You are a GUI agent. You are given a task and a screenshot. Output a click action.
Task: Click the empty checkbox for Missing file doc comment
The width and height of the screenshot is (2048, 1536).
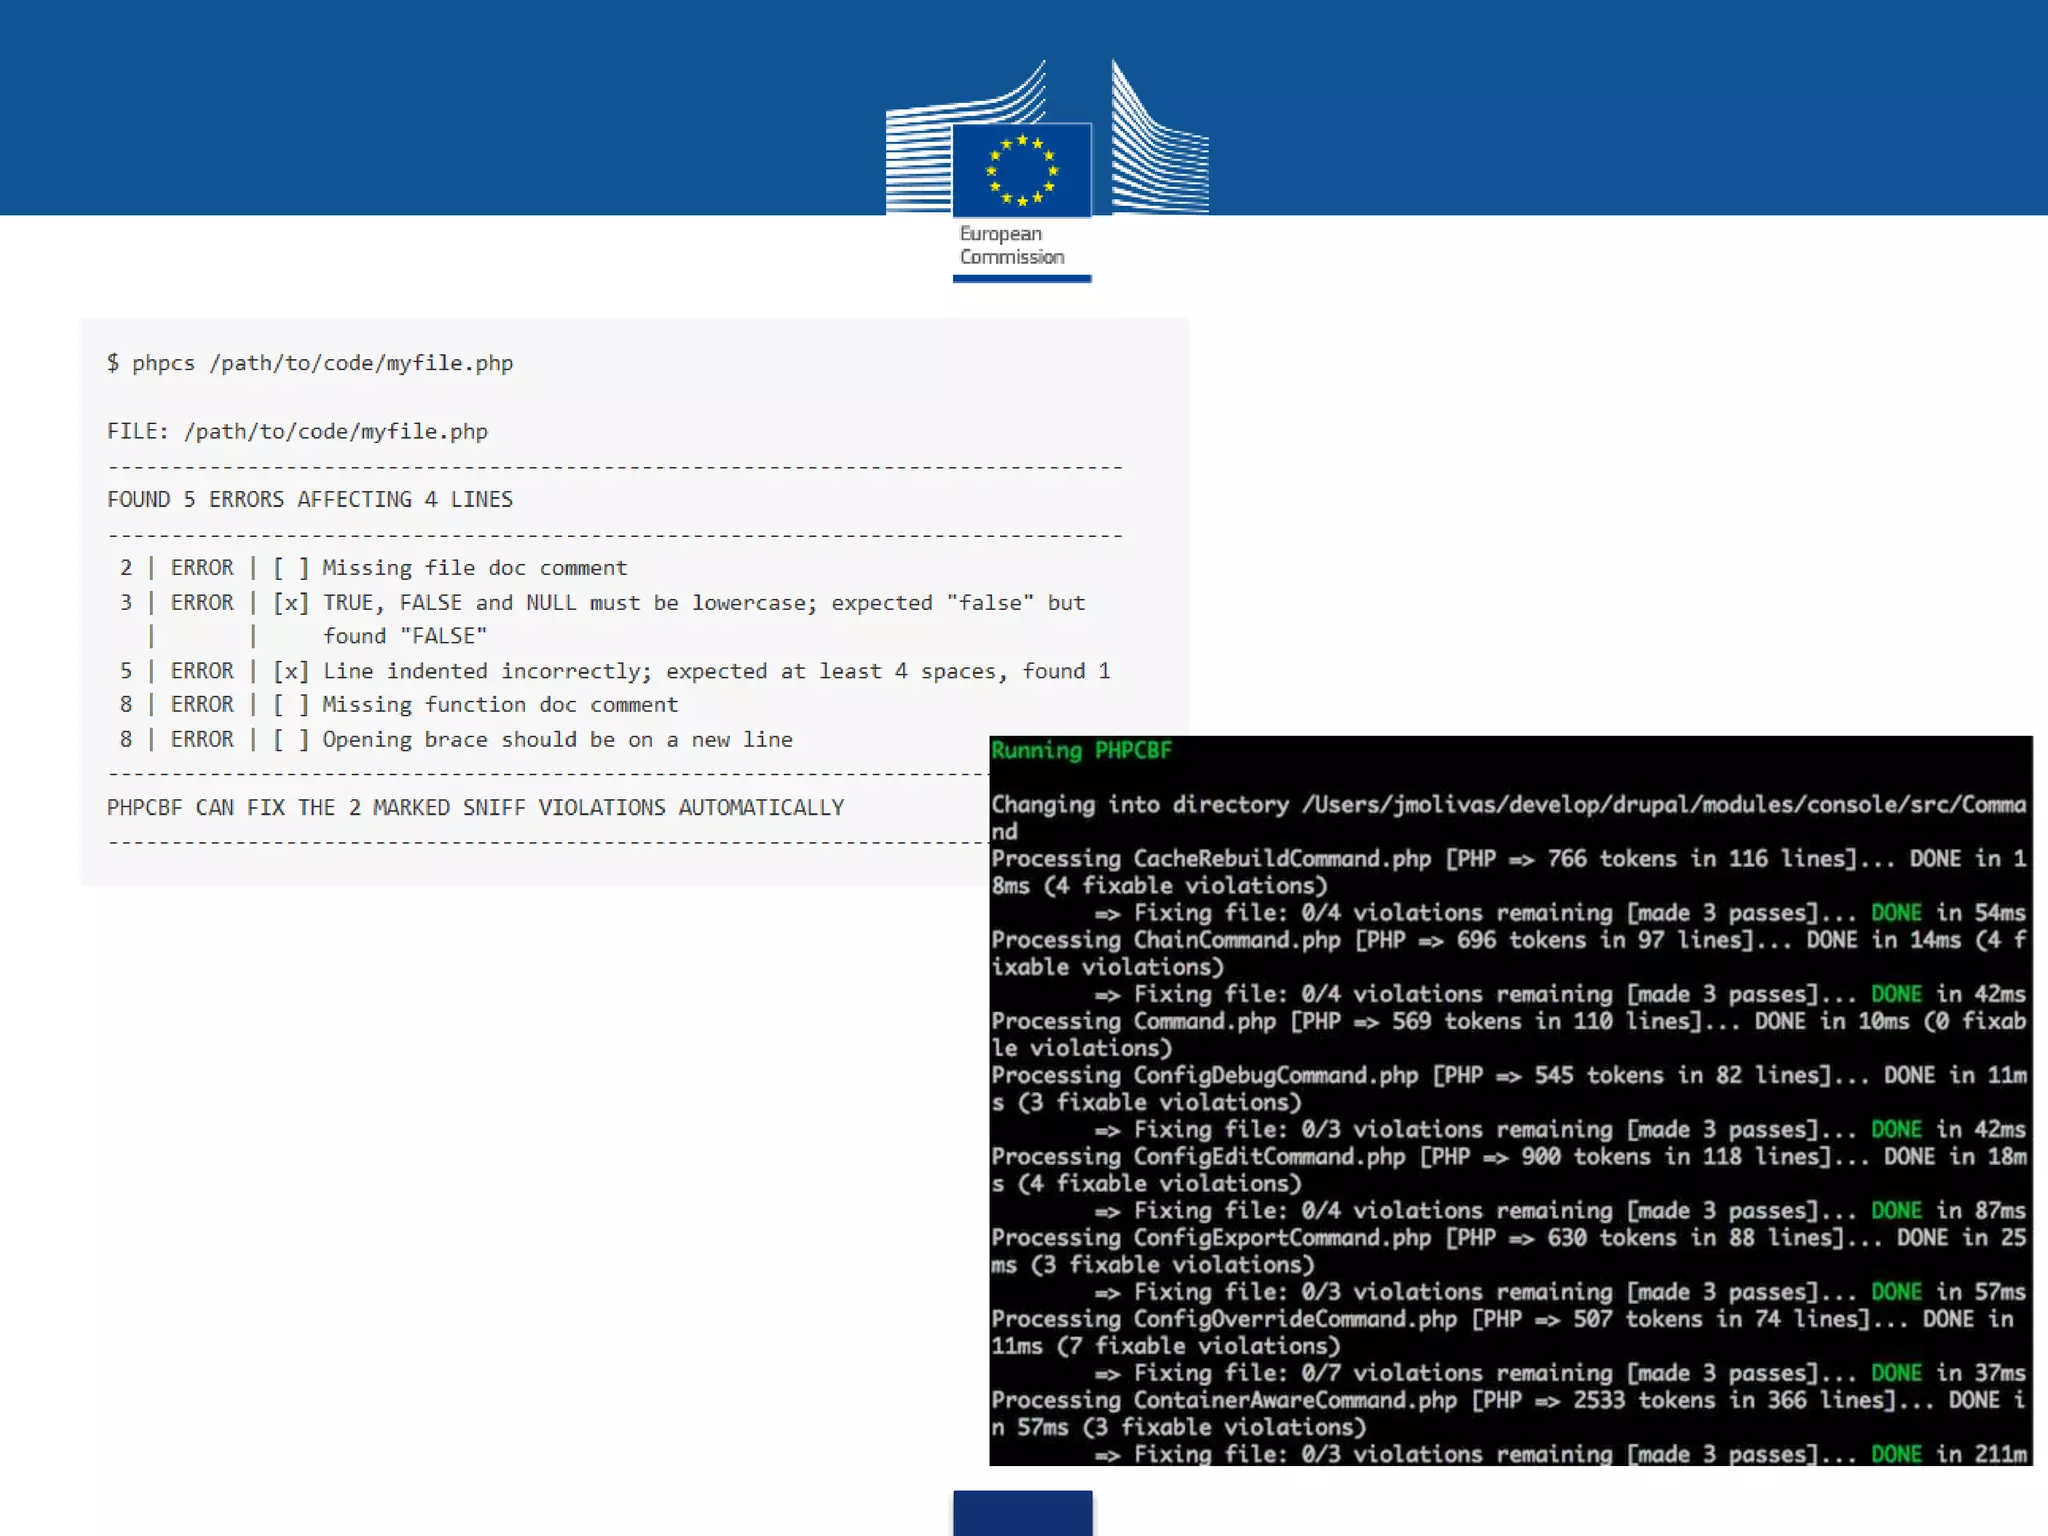point(290,568)
